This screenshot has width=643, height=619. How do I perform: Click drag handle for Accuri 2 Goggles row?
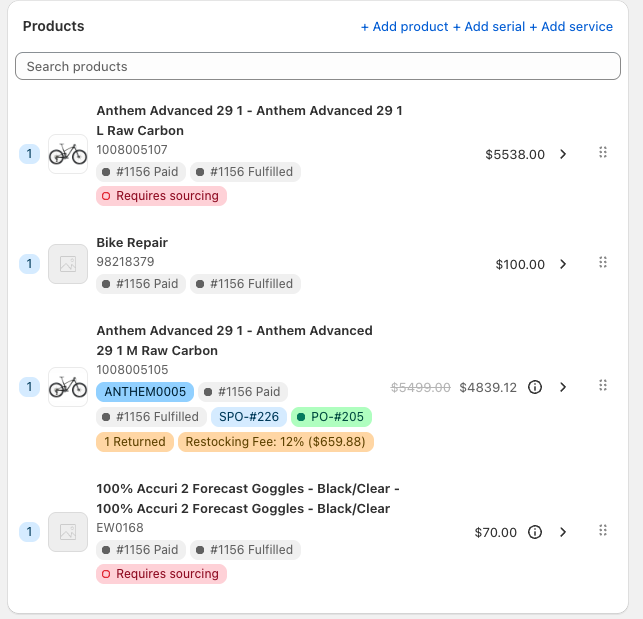602,531
